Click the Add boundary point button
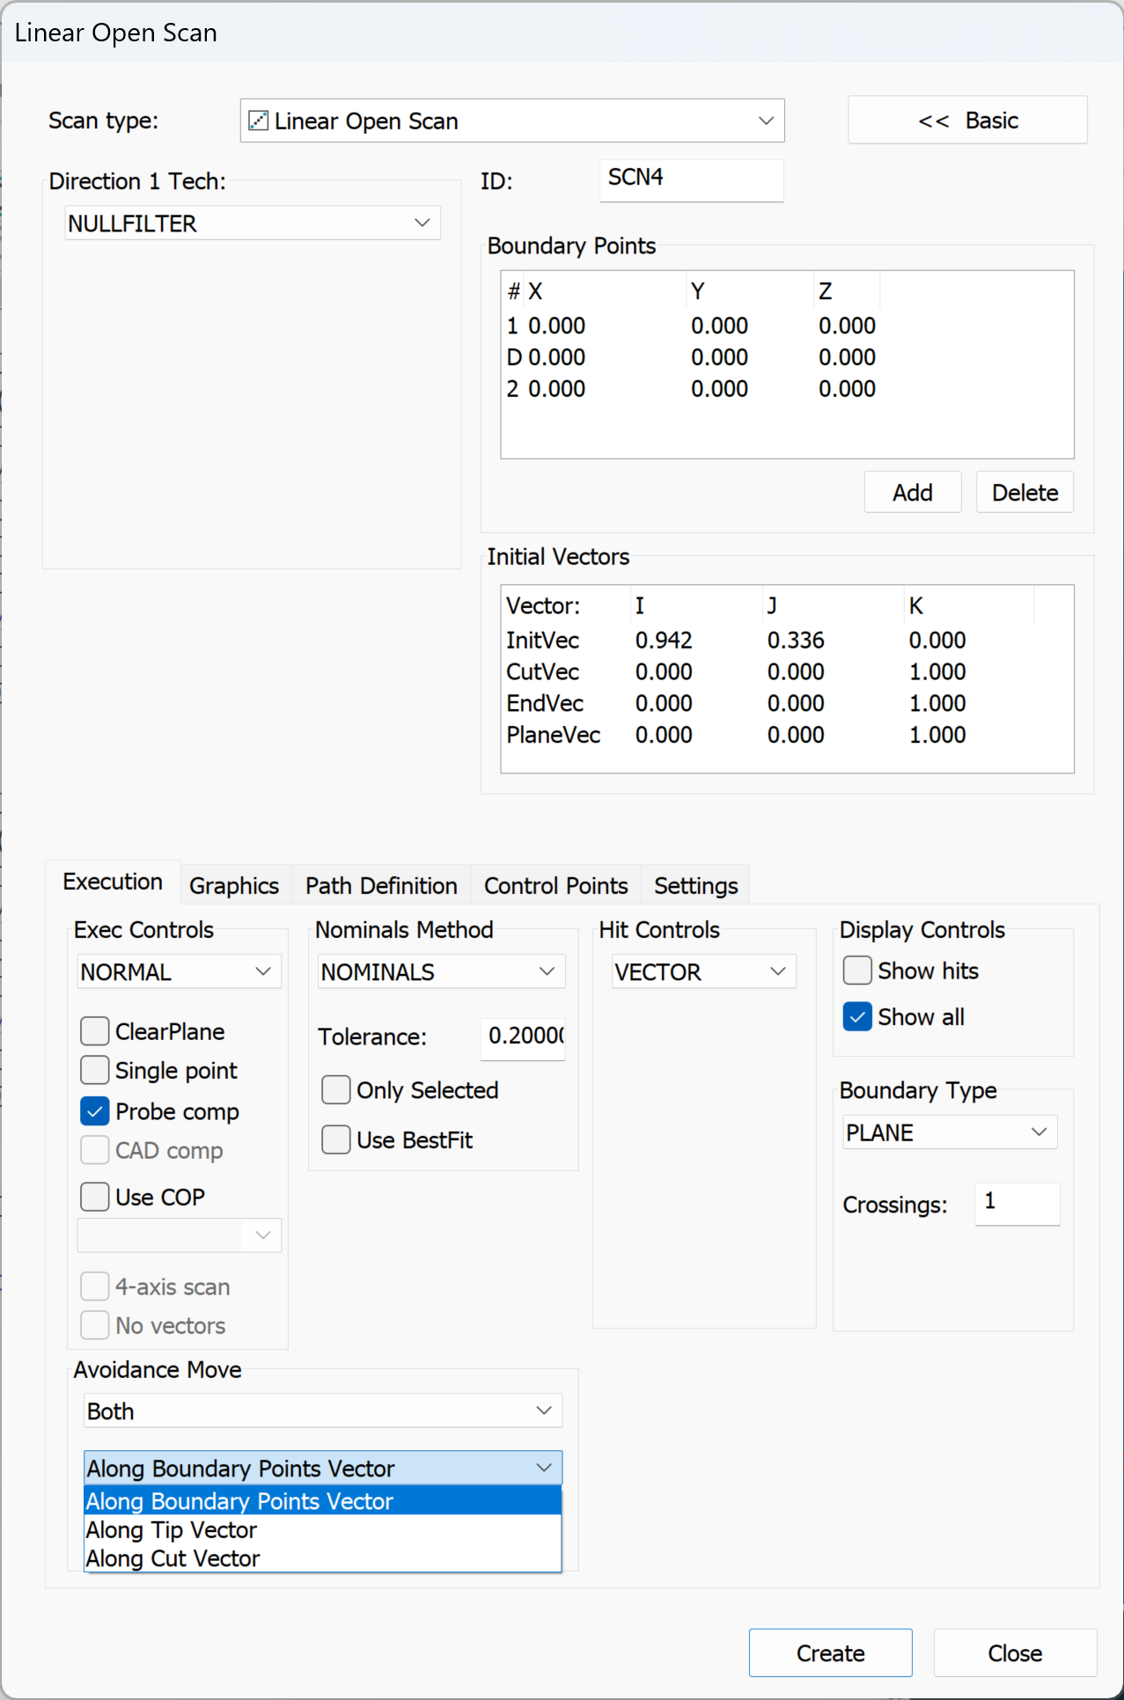Image resolution: width=1124 pixels, height=1700 pixels. (912, 492)
